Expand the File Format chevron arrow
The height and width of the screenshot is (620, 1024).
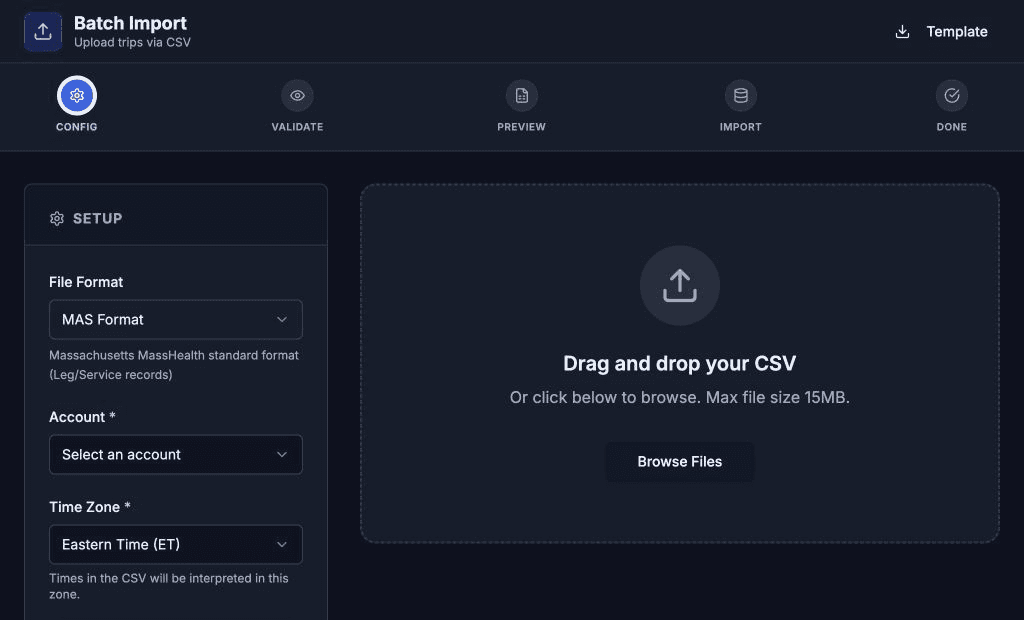(x=281, y=319)
